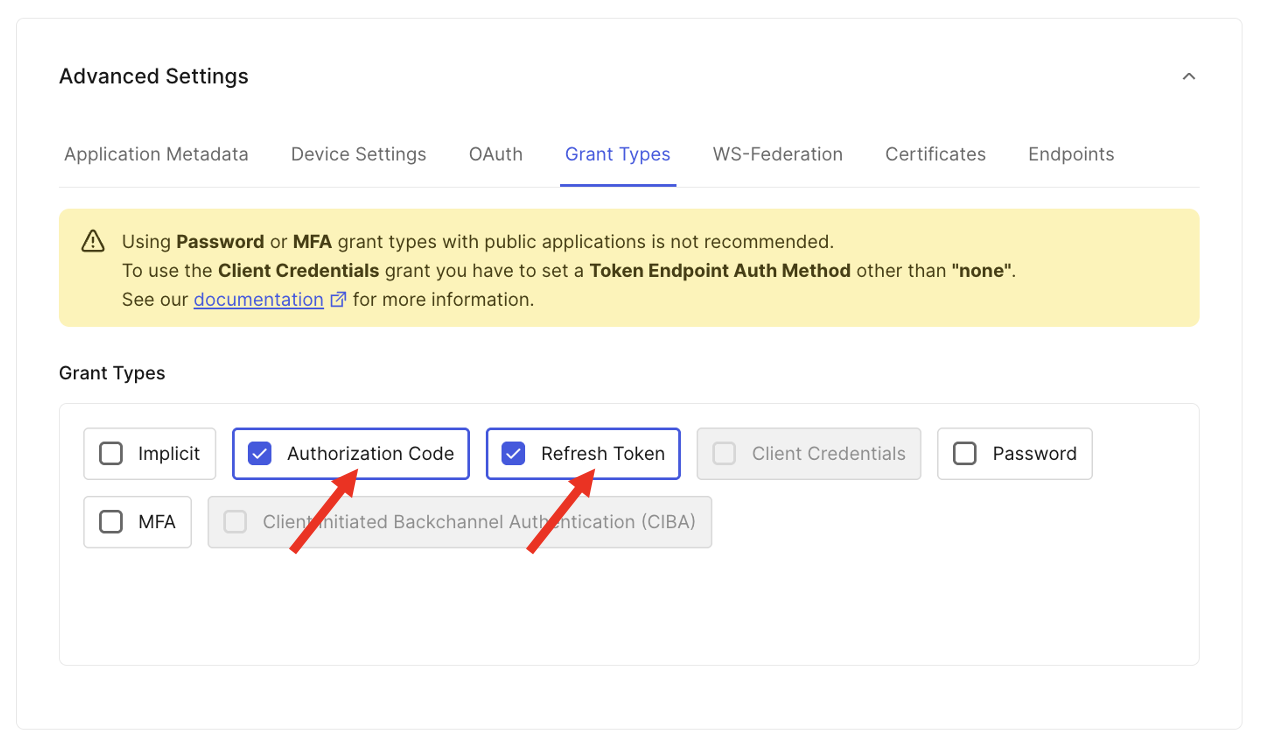Collapse the Advanced Settings section chevron
The height and width of the screenshot is (748, 1272).
tap(1188, 77)
